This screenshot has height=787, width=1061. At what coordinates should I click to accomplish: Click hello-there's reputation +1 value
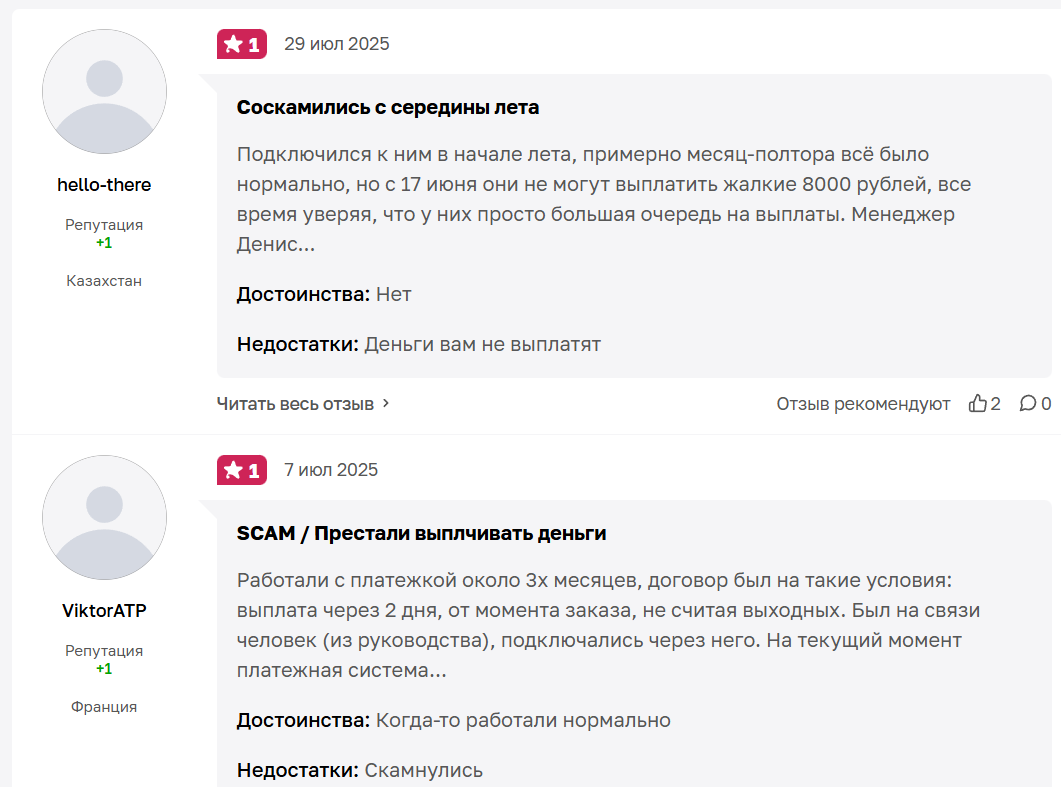click(x=104, y=243)
